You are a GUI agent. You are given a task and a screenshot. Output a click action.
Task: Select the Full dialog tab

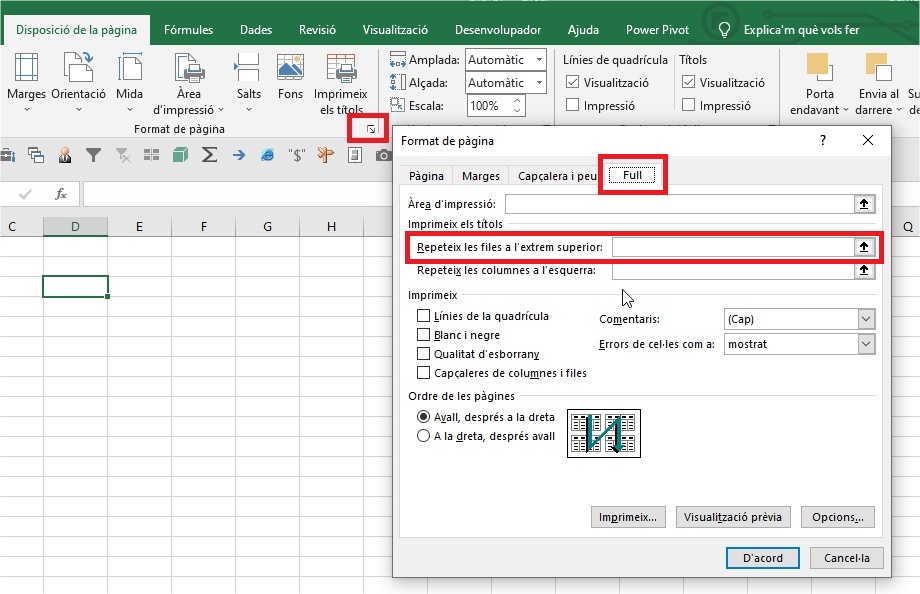coord(632,175)
